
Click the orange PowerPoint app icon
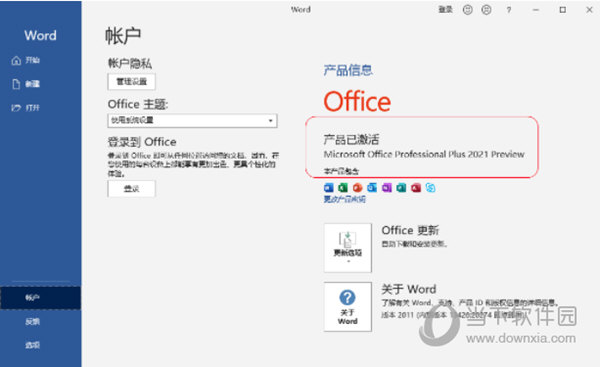click(x=357, y=188)
